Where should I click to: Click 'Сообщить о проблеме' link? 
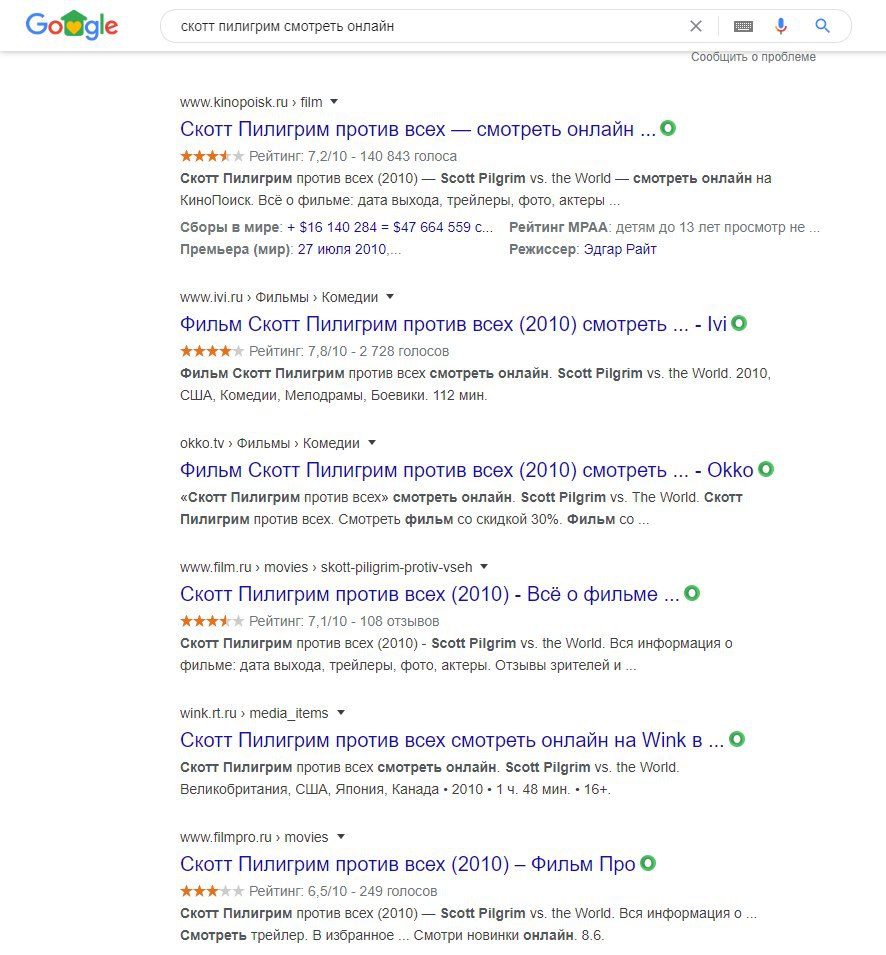[753, 57]
